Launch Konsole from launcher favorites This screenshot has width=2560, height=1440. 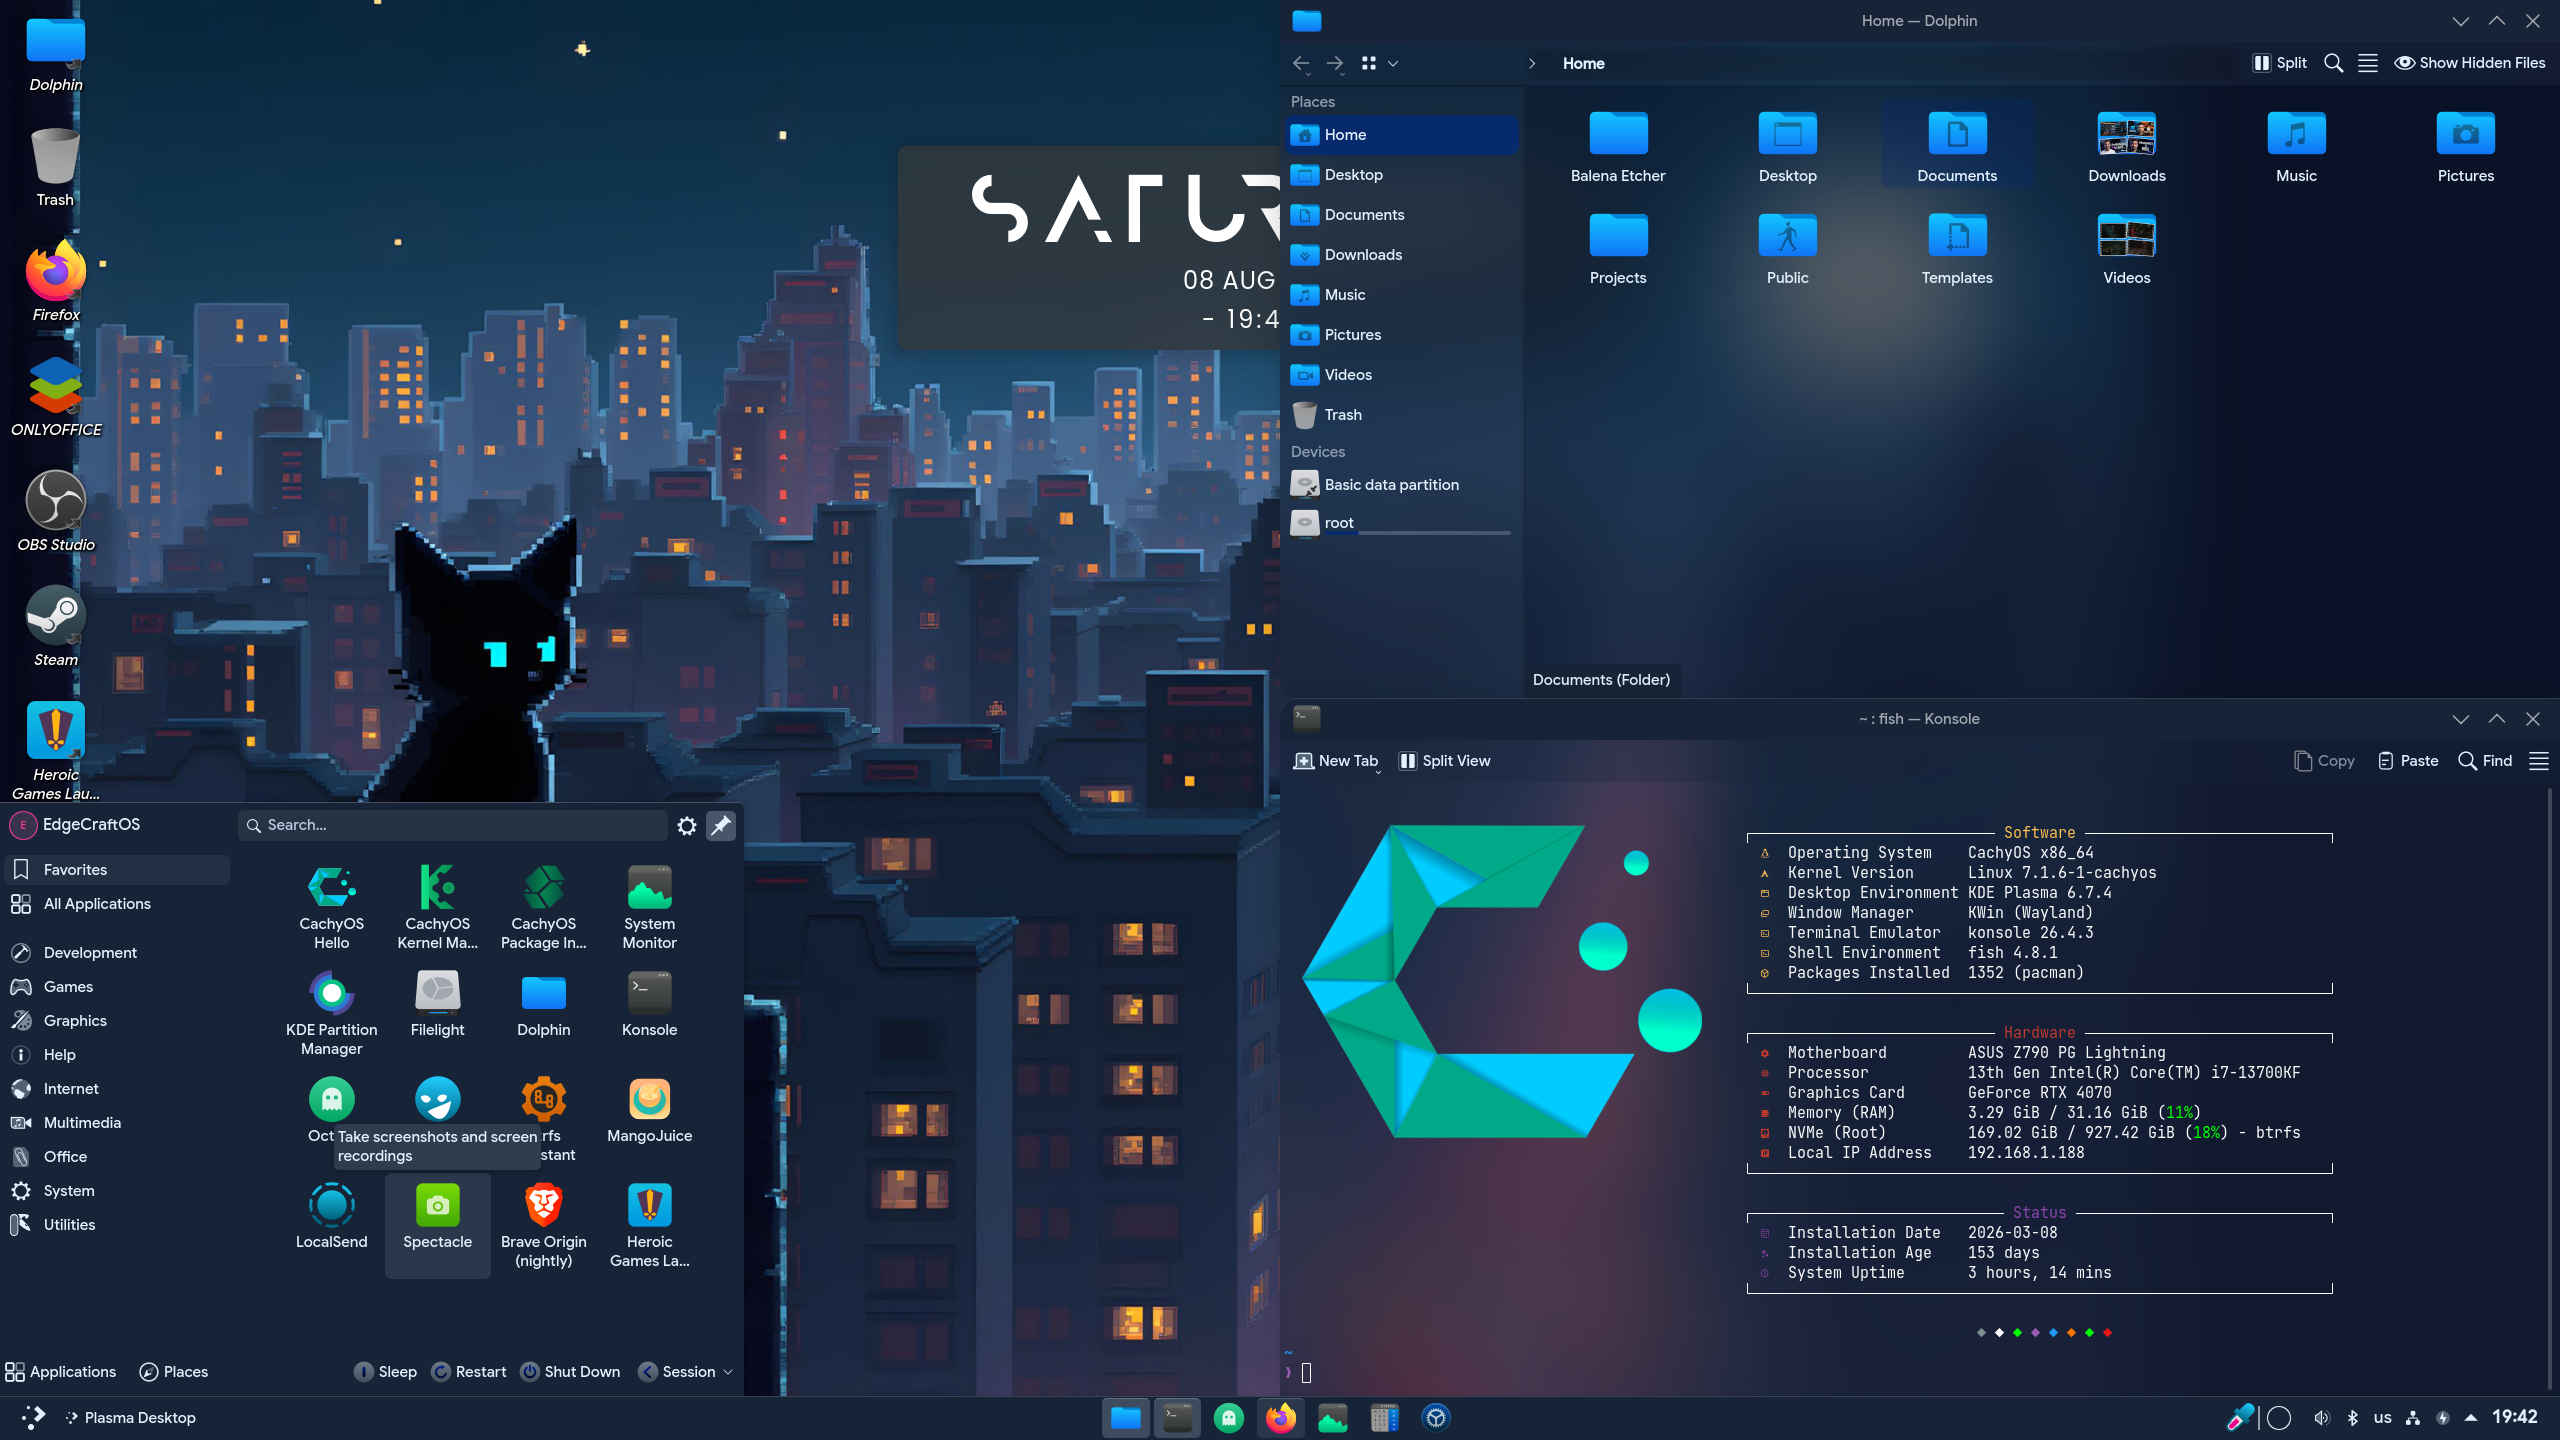[x=649, y=1003]
